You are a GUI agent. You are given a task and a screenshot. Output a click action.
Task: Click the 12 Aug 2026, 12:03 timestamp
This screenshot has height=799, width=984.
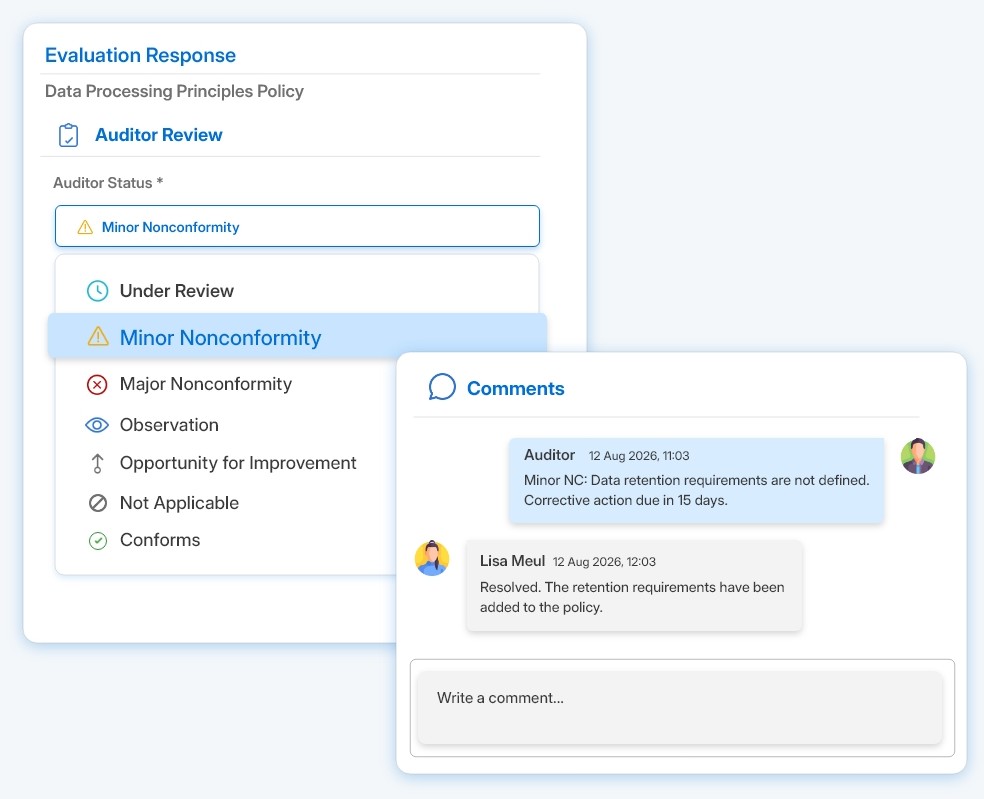[x=604, y=562]
